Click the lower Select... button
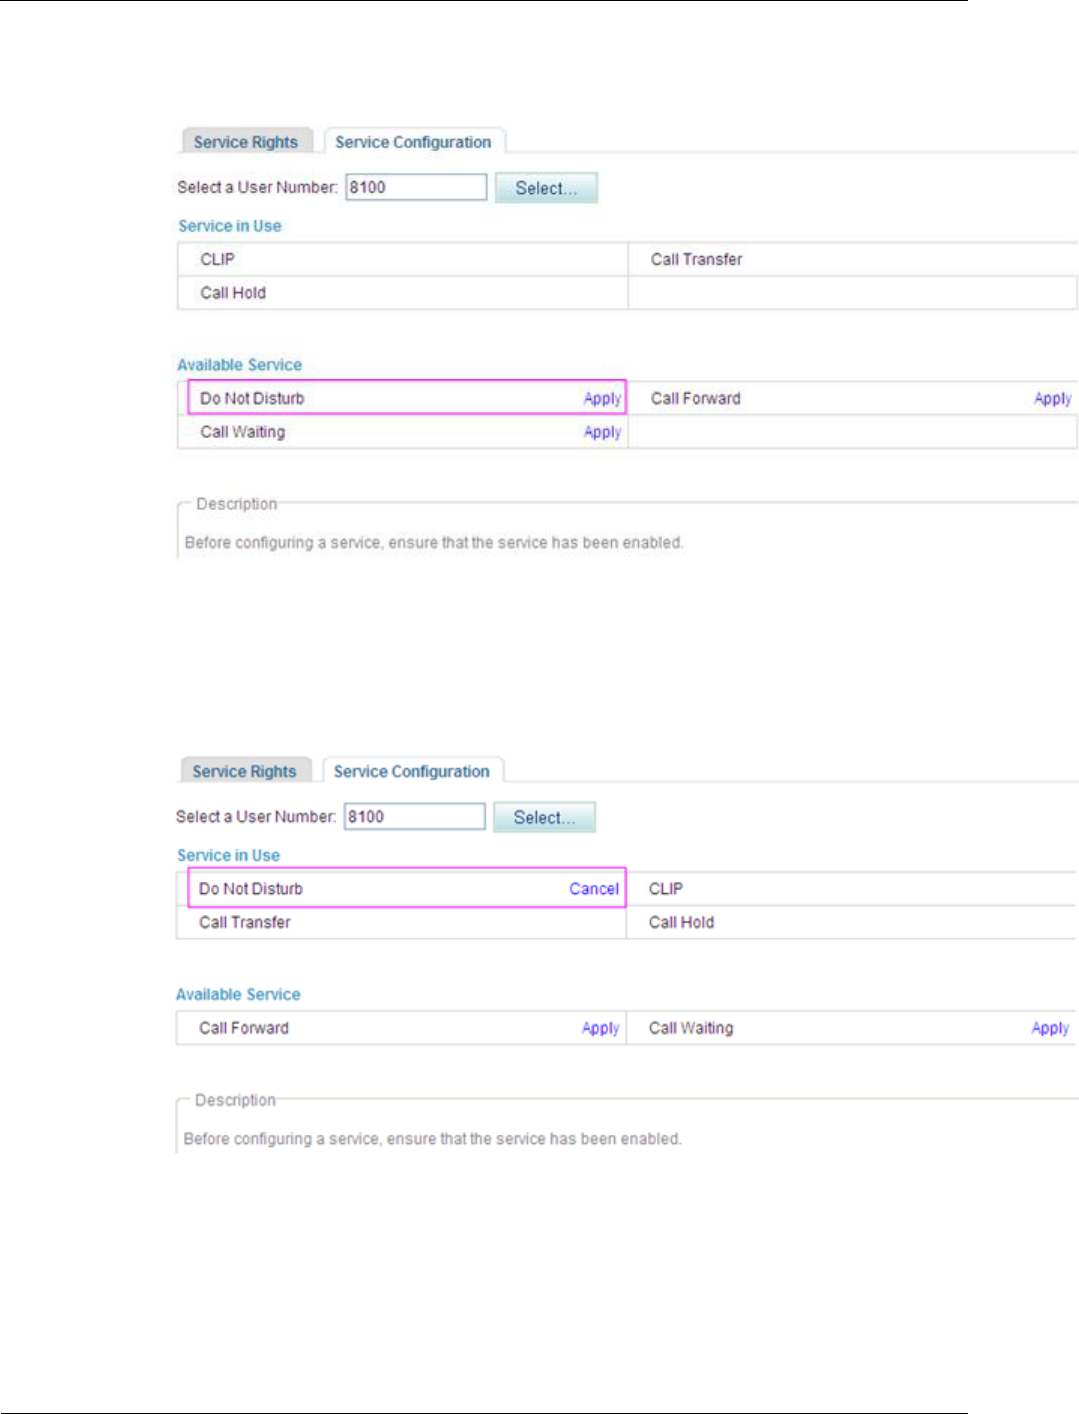Screen dimensions: 1079x1414 (545, 817)
